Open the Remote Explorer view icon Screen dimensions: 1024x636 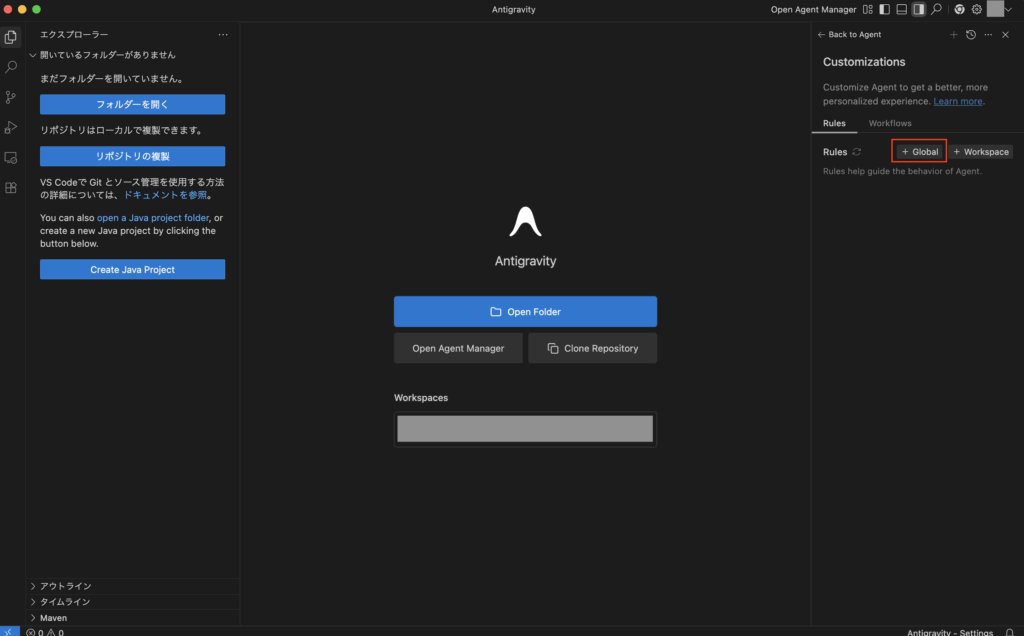11,157
